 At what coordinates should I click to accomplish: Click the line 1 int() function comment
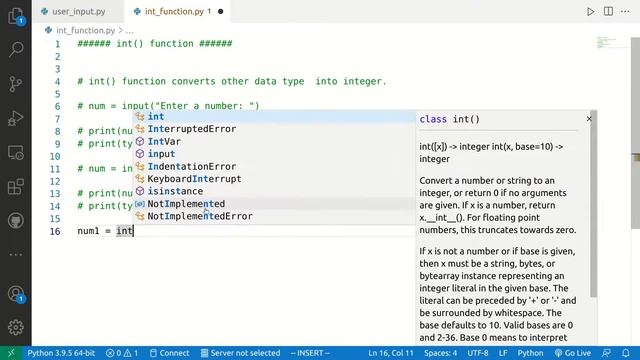click(155, 44)
